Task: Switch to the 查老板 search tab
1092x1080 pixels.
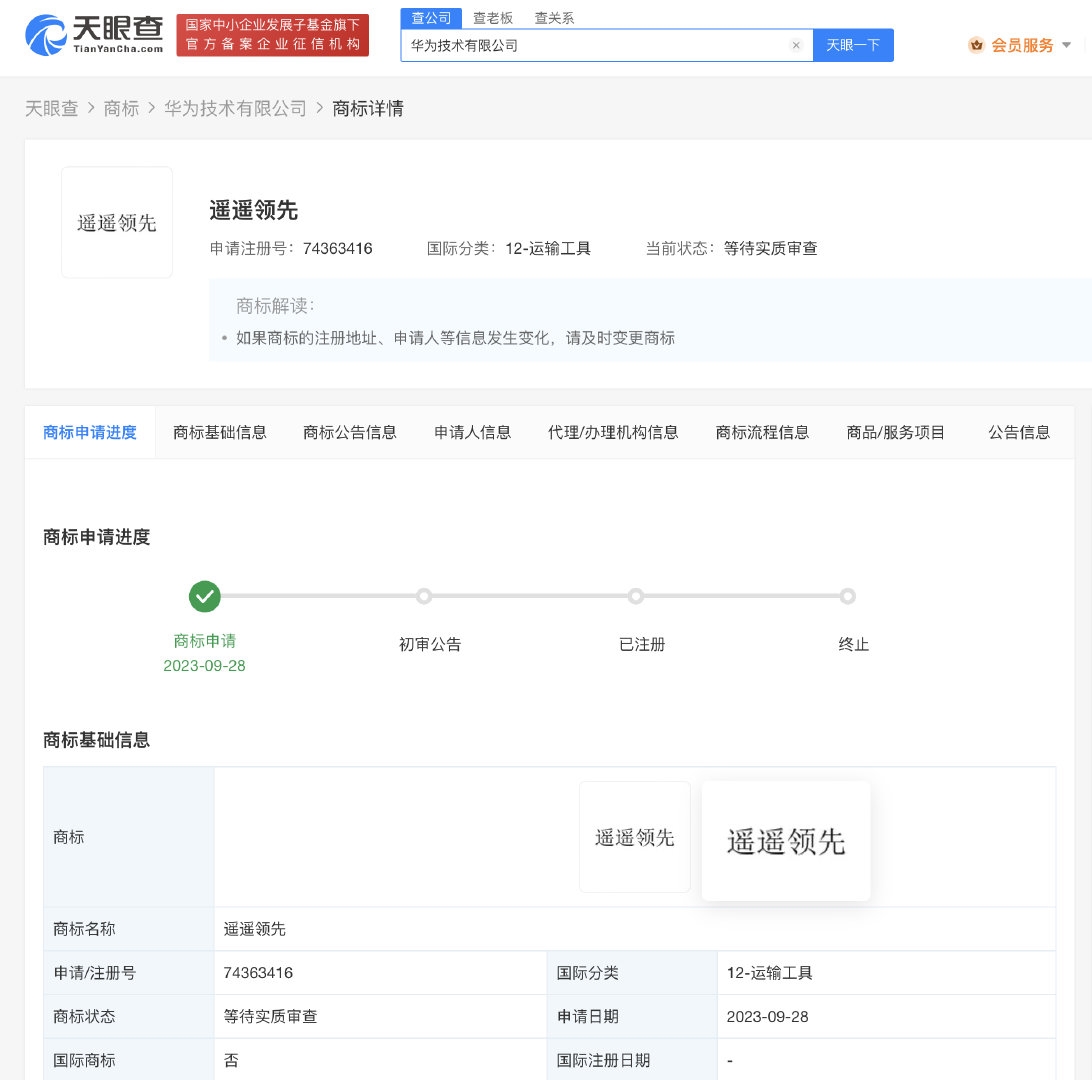Action: (492, 18)
